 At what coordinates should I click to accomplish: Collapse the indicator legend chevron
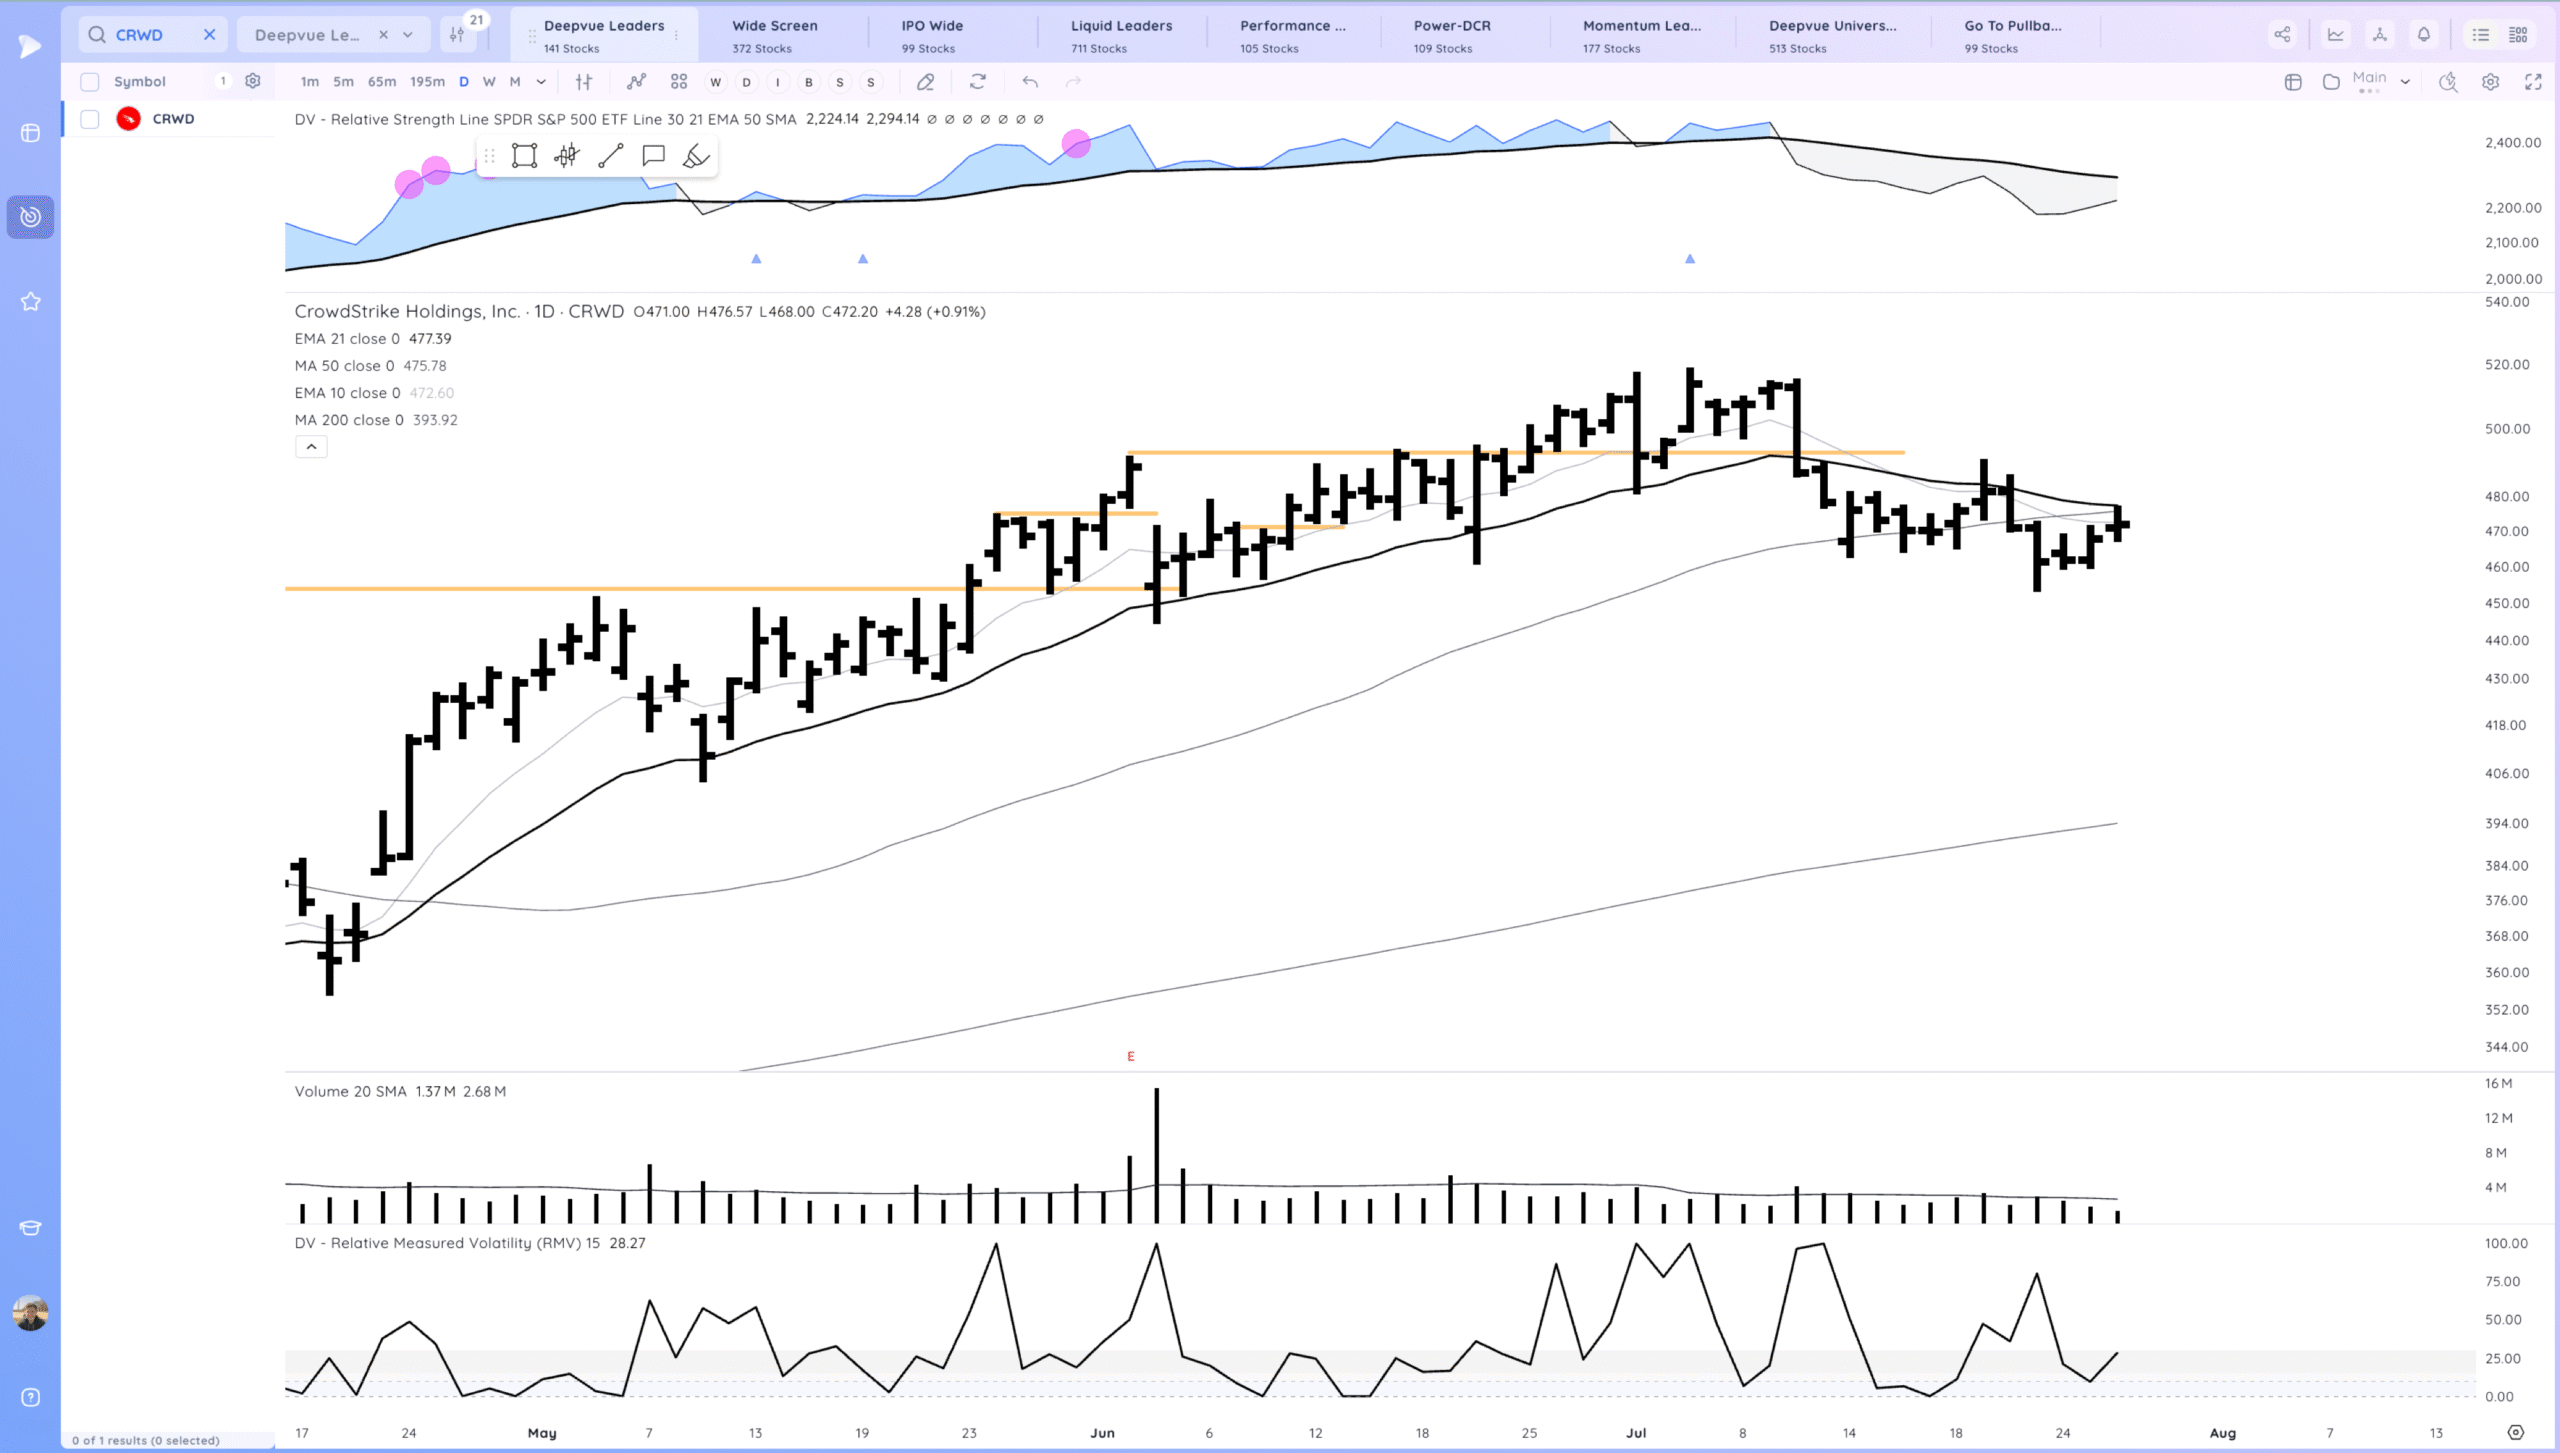[x=311, y=447]
